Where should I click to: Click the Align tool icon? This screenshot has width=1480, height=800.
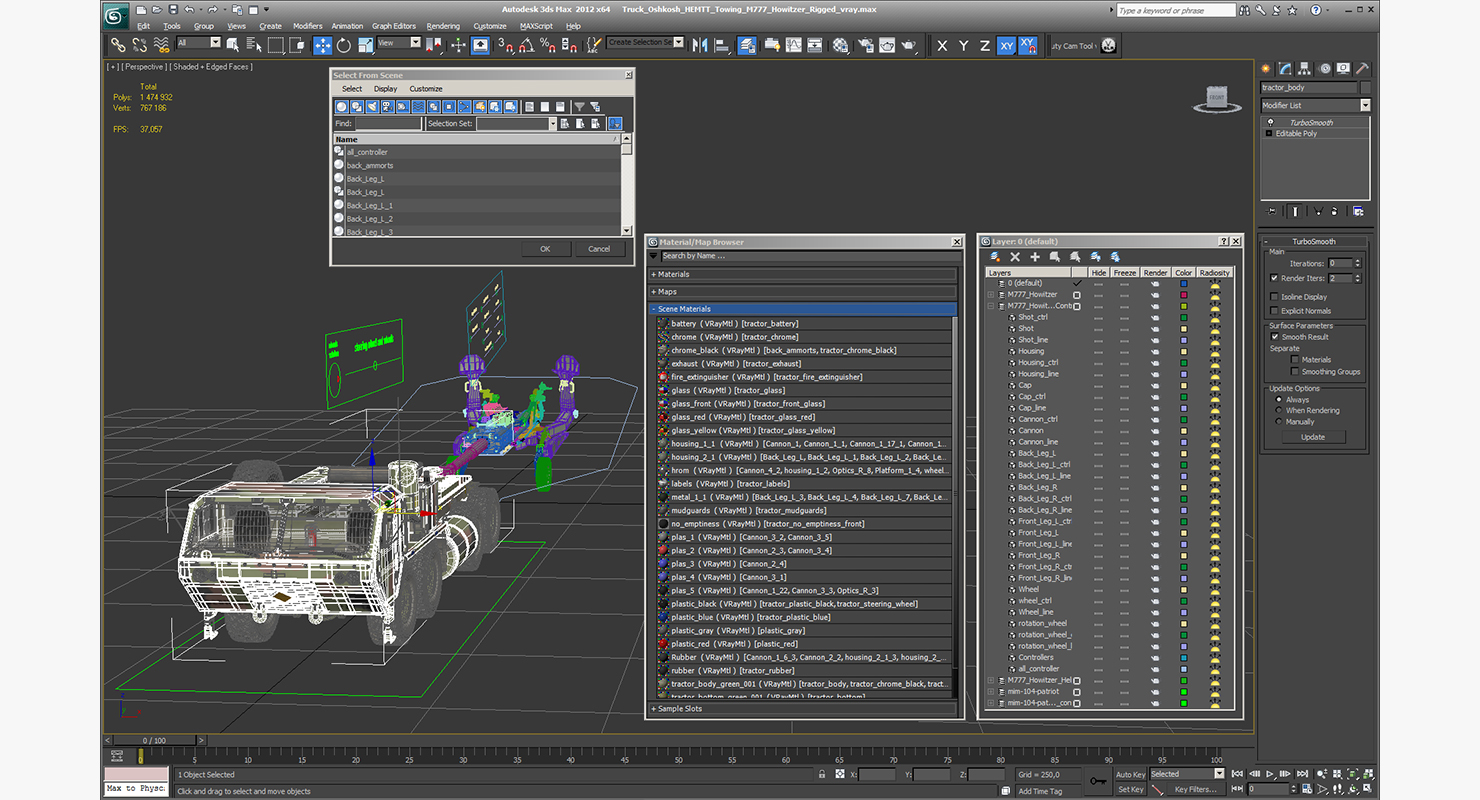coord(721,45)
